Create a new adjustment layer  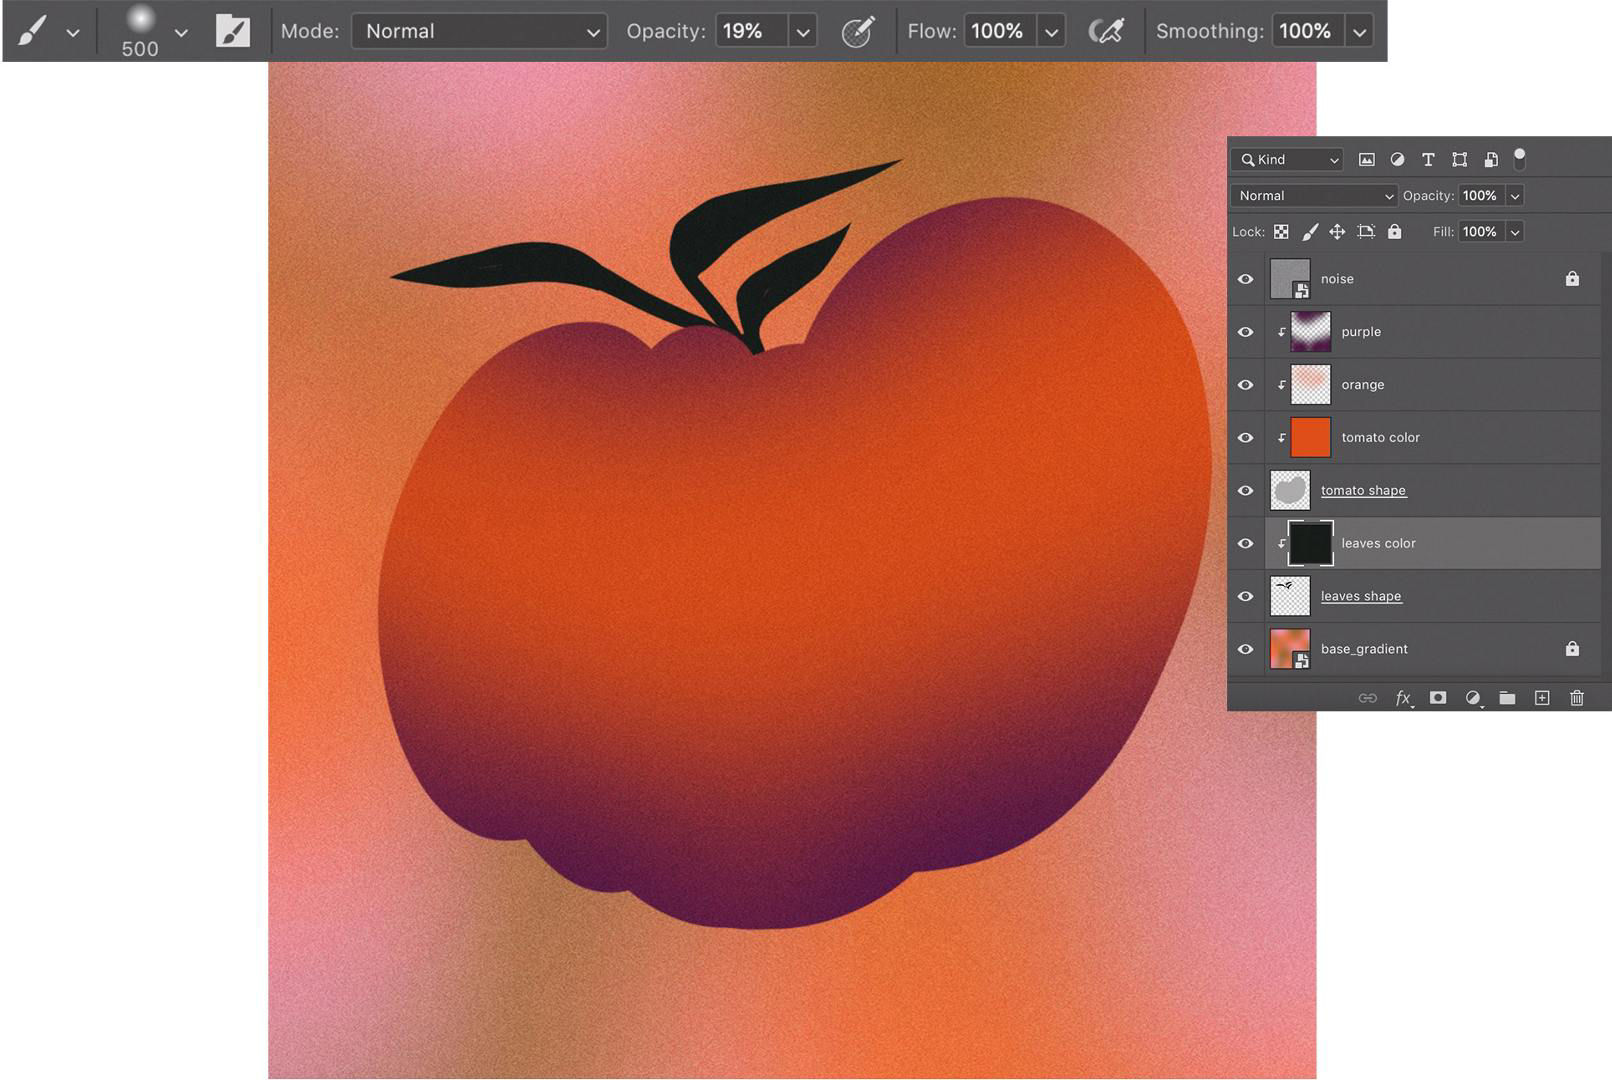click(x=1472, y=698)
